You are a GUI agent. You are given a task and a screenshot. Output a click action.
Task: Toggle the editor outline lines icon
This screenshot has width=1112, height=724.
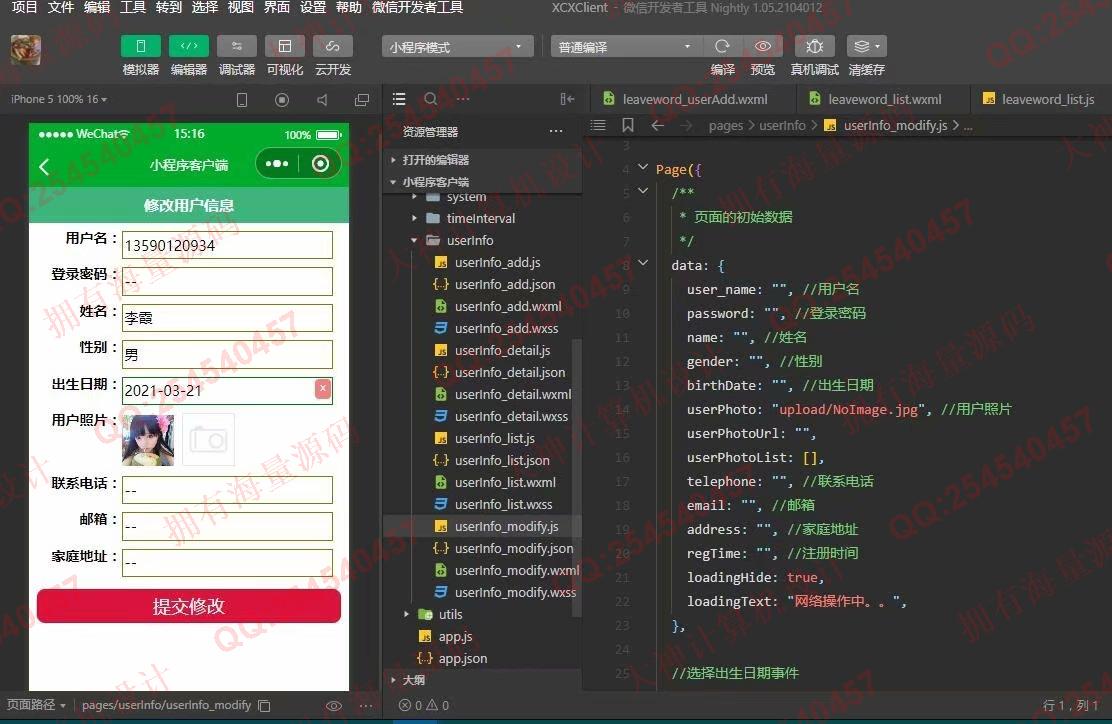(x=598, y=126)
